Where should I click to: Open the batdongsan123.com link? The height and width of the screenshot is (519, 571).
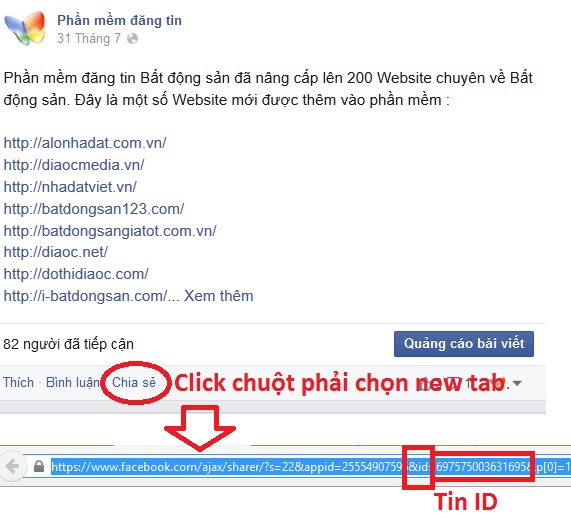tap(94, 209)
